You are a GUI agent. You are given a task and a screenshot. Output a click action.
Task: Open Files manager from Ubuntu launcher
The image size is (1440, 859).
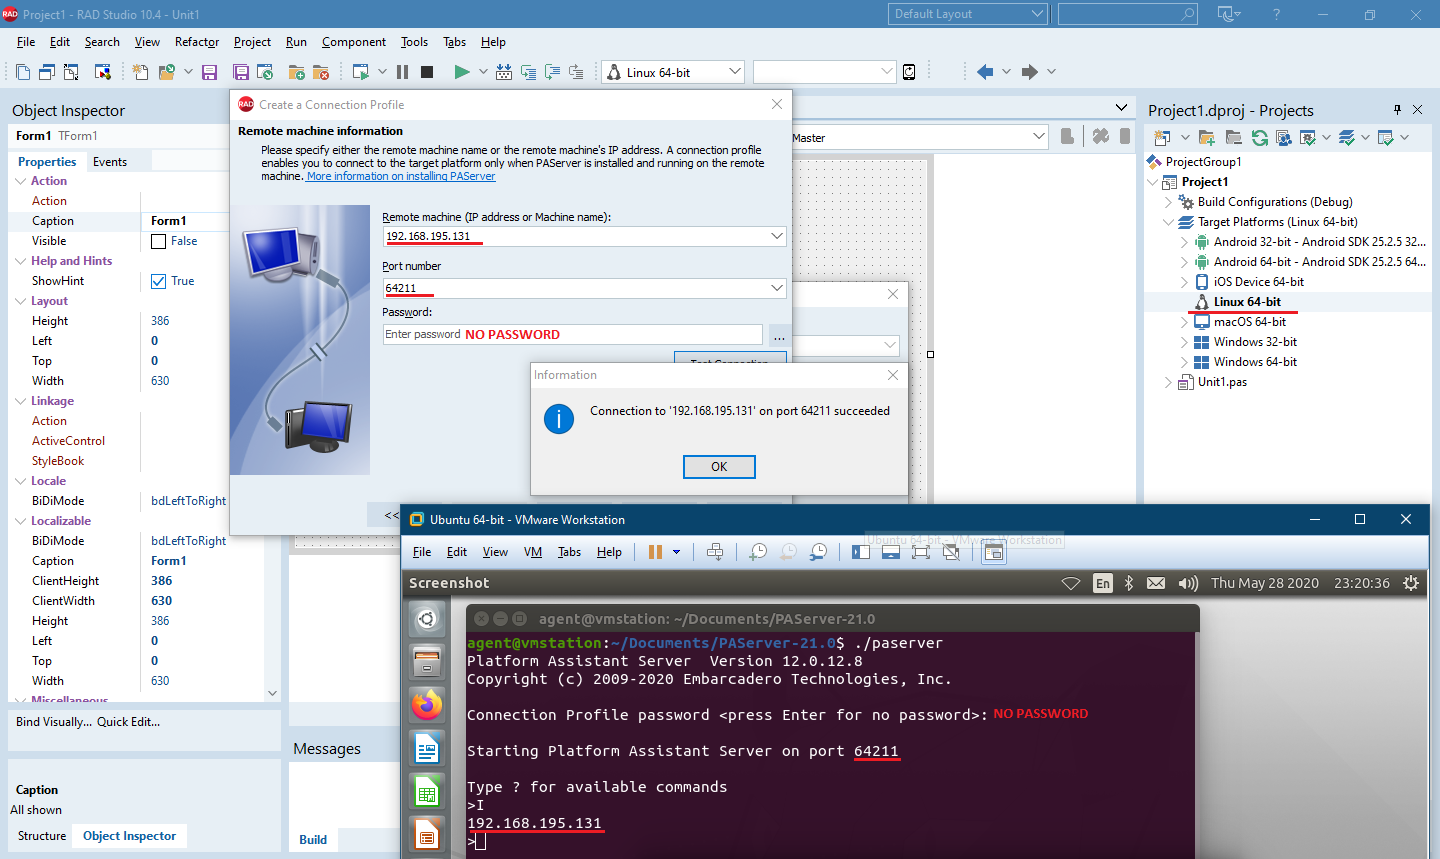click(x=427, y=662)
